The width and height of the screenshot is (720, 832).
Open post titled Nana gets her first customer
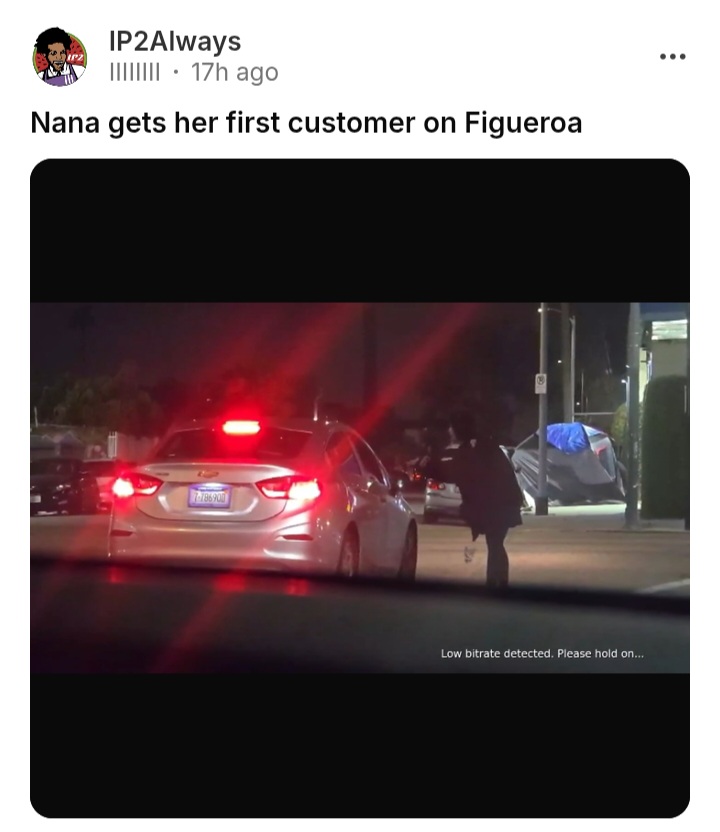point(306,123)
